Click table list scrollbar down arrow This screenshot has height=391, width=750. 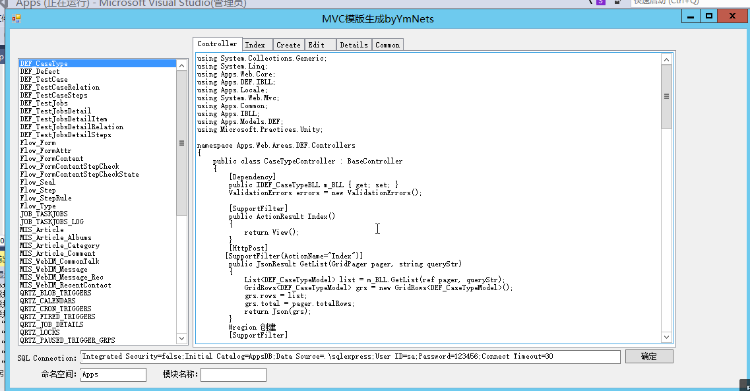point(182,338)
